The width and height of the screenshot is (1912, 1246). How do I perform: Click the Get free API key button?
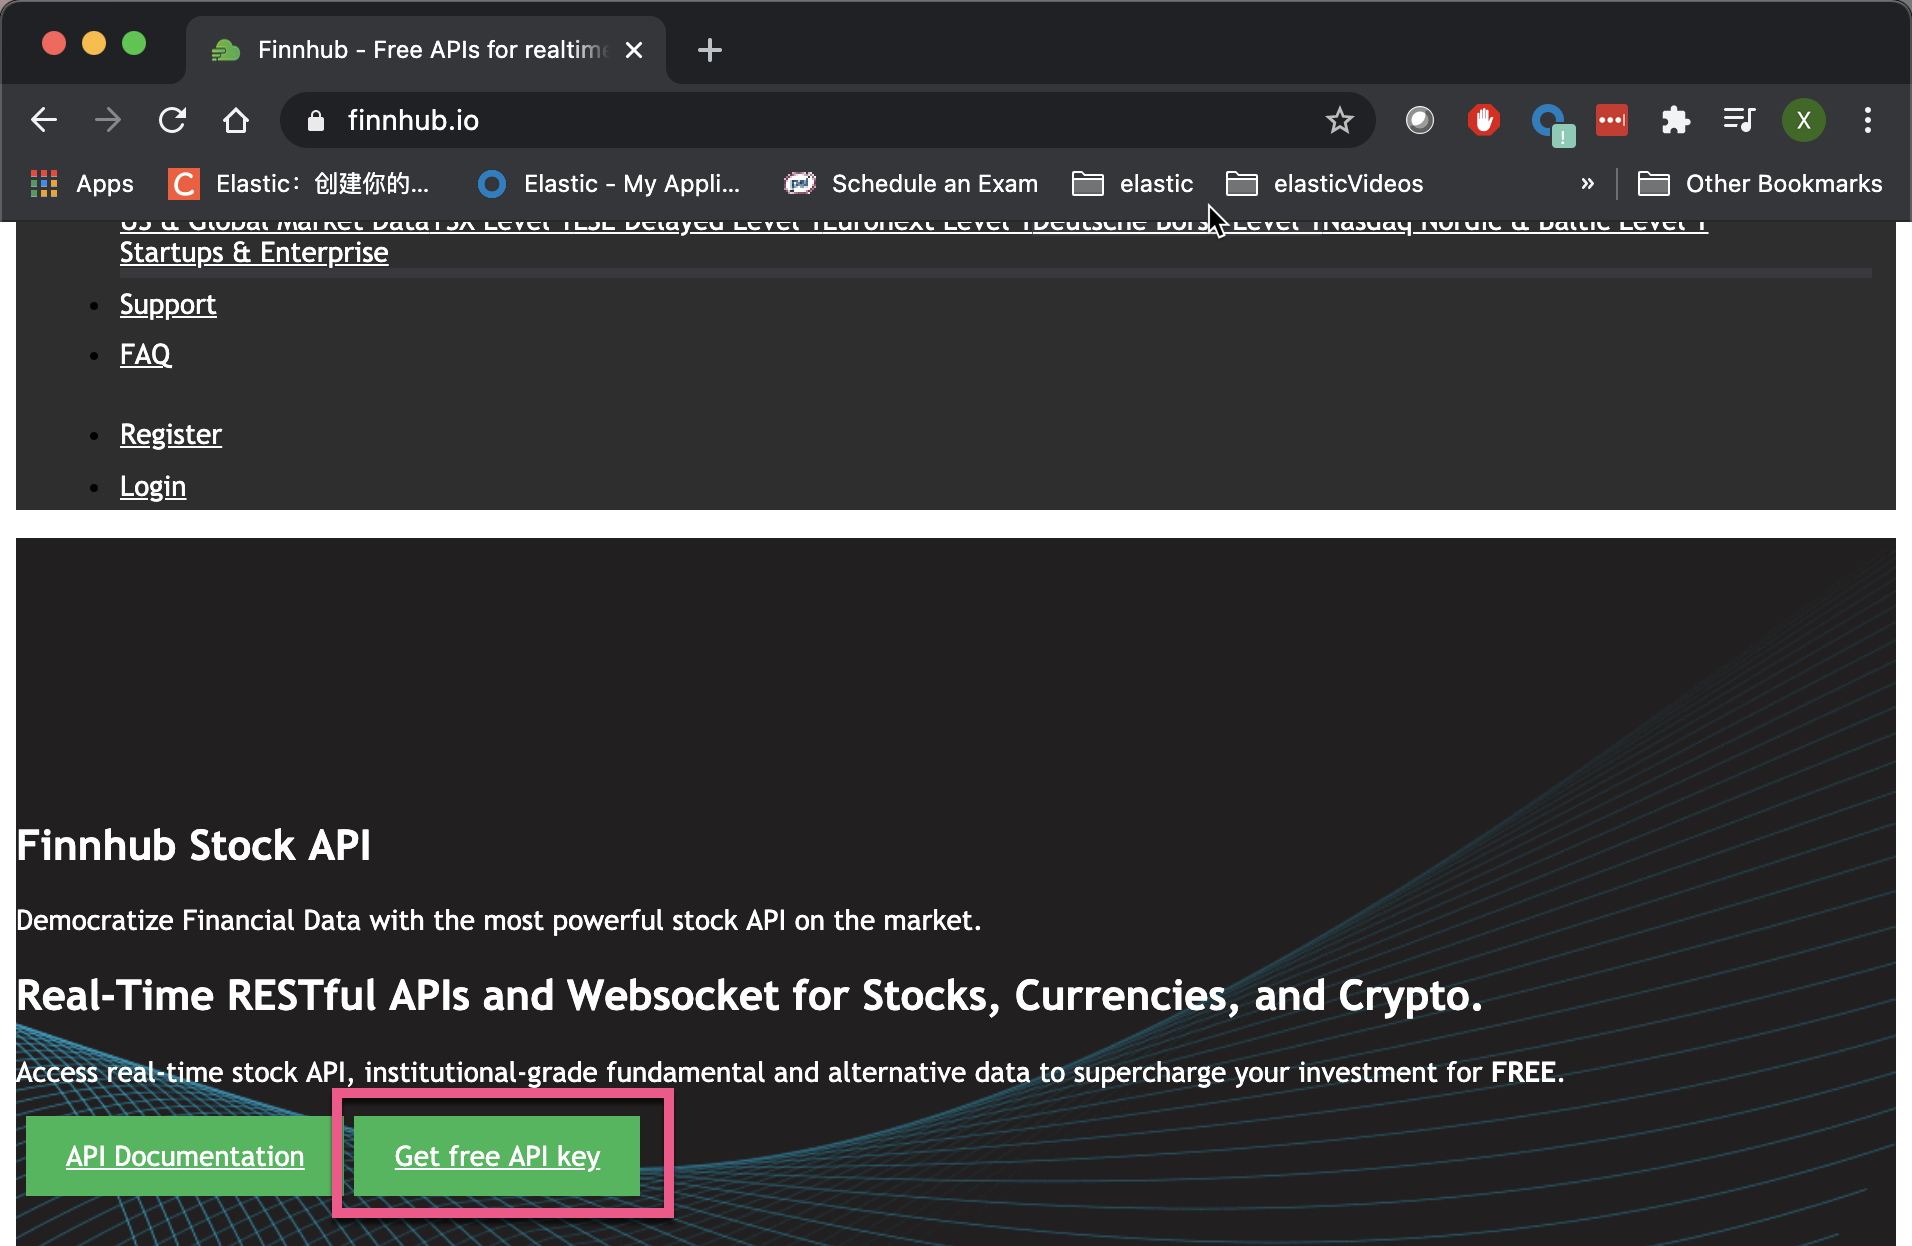pos(497,1156)
